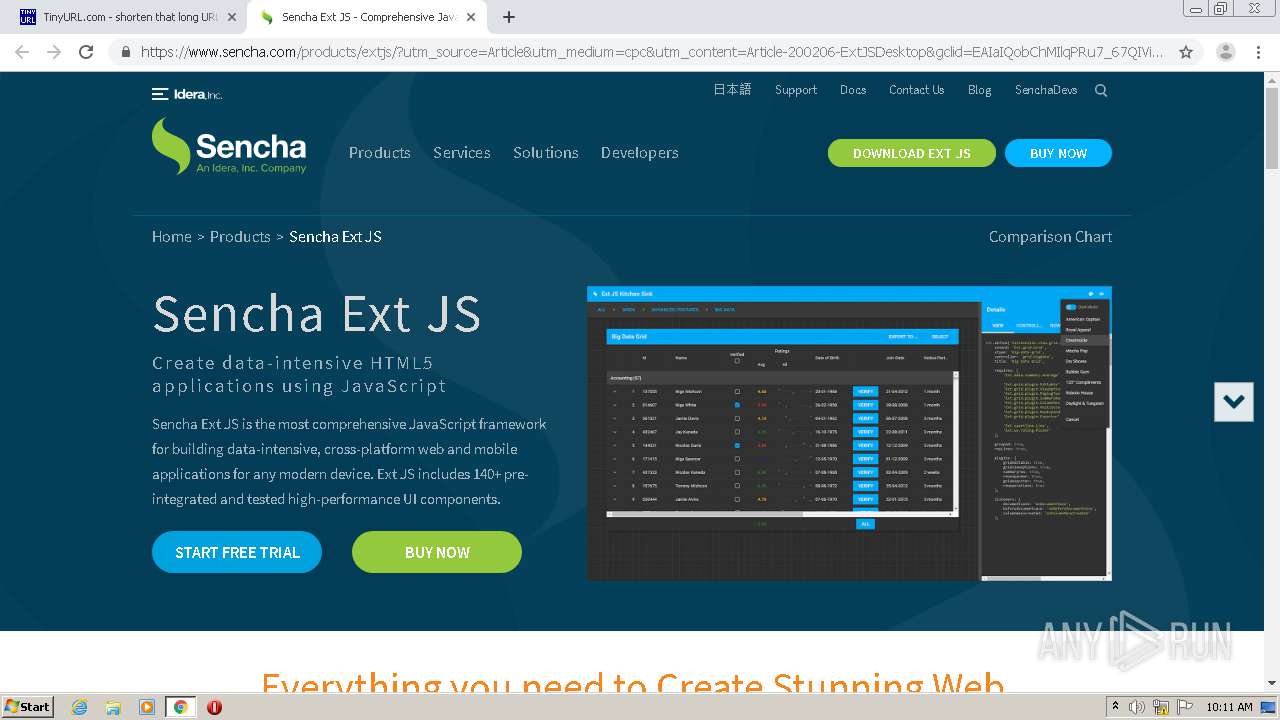Click the volume tray icon

[x=1137, y=707]
